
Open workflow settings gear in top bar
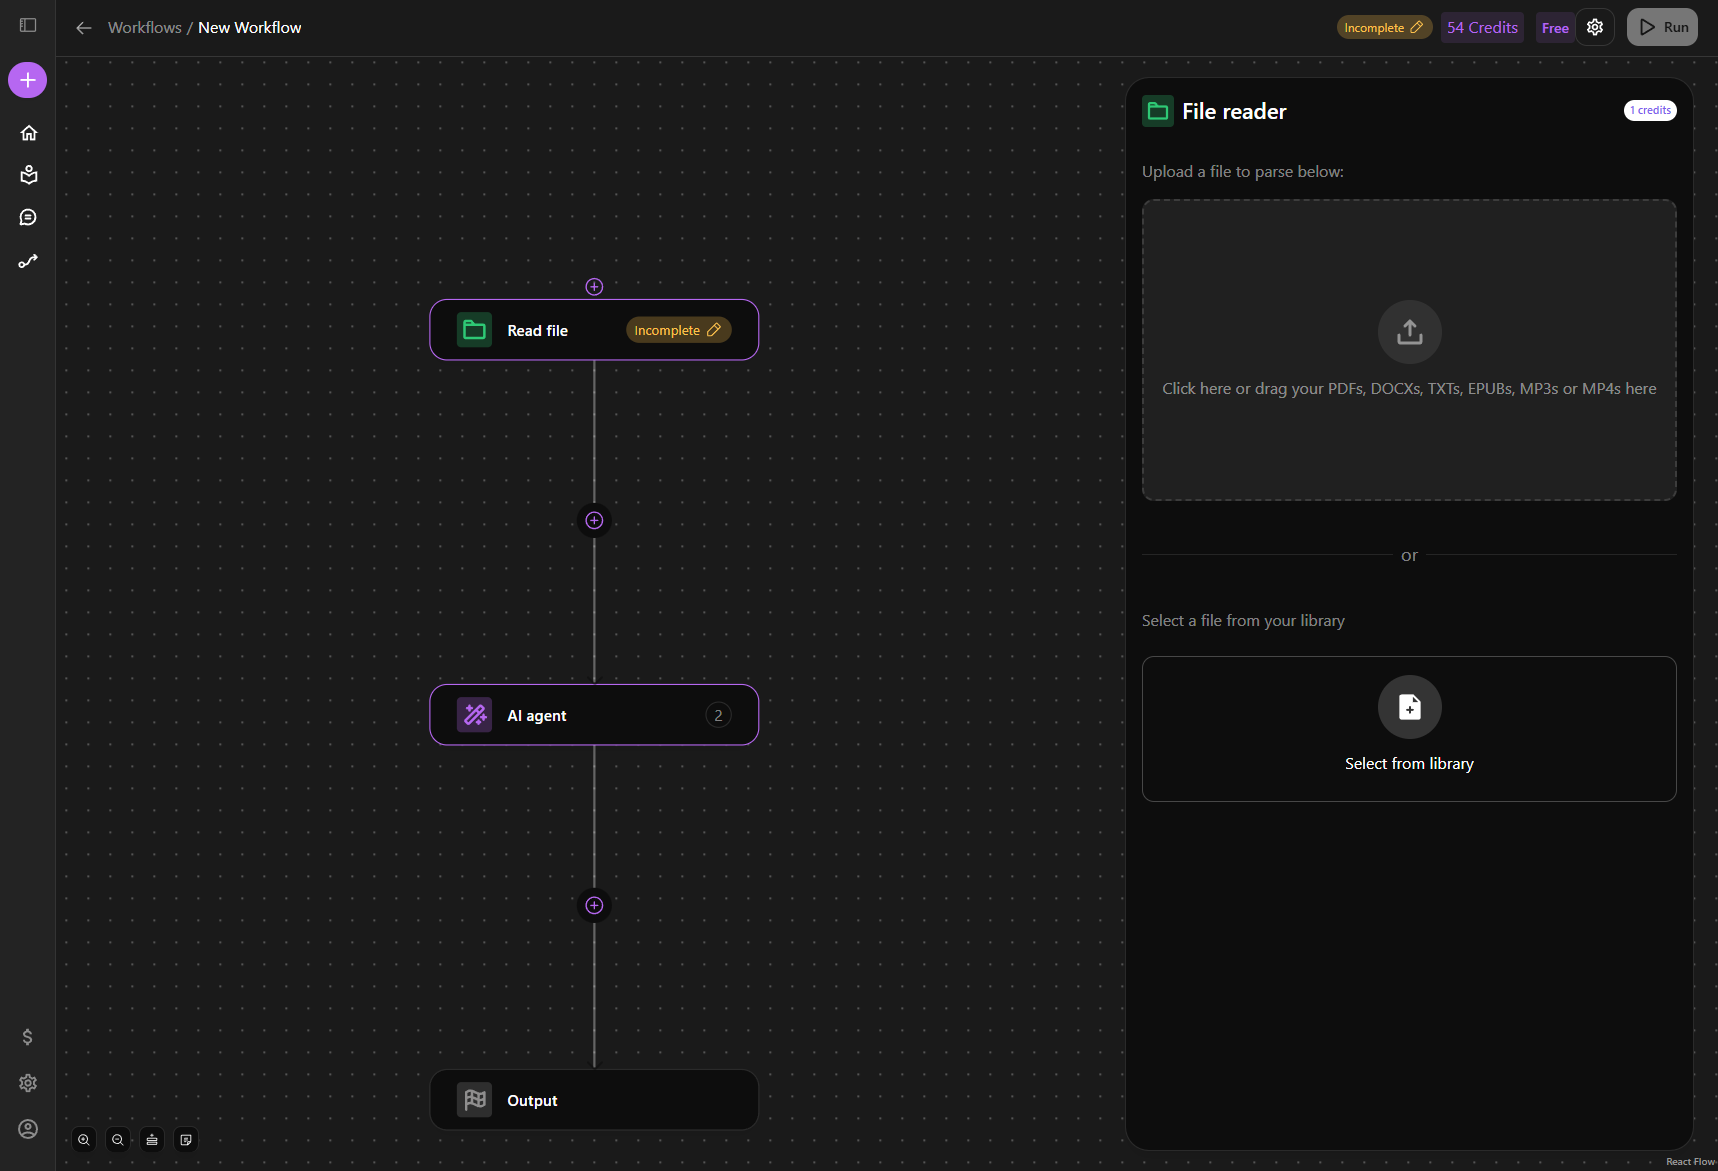pyautogui.click(x=1595, y=28)
